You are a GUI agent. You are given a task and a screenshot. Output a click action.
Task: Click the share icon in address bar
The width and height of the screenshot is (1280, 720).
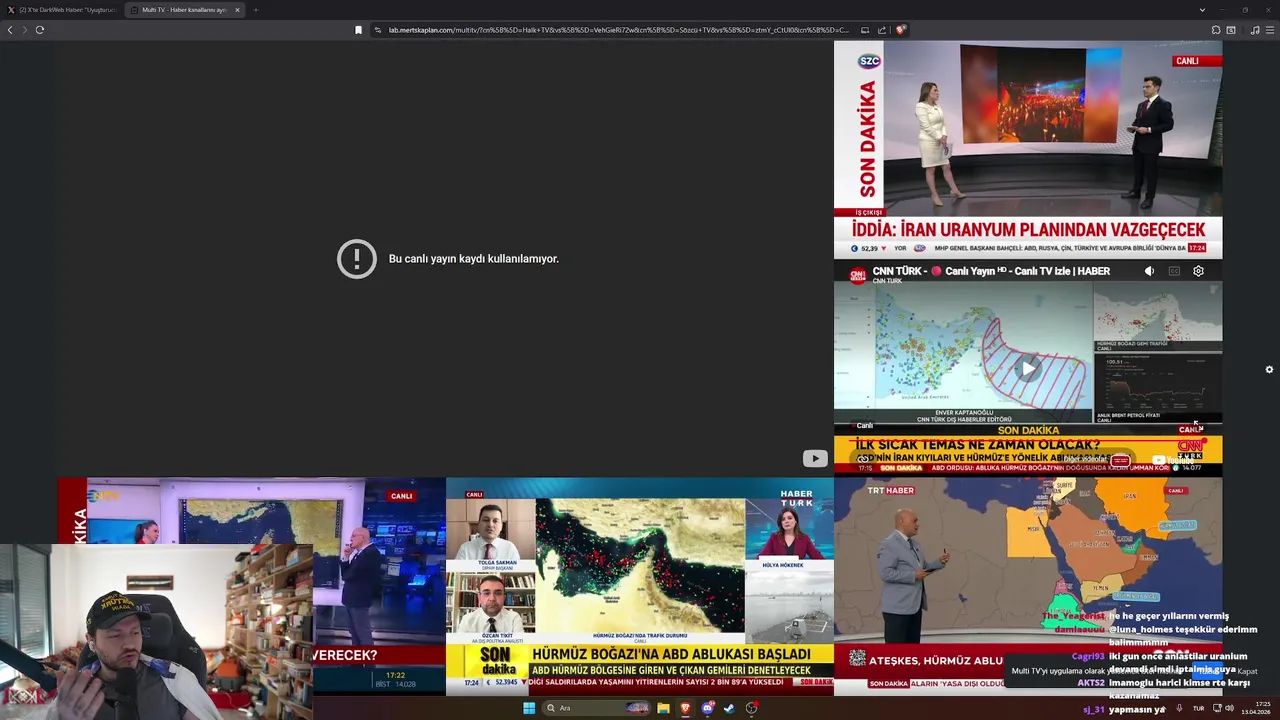pyautogui.click(x=882, y=30)
